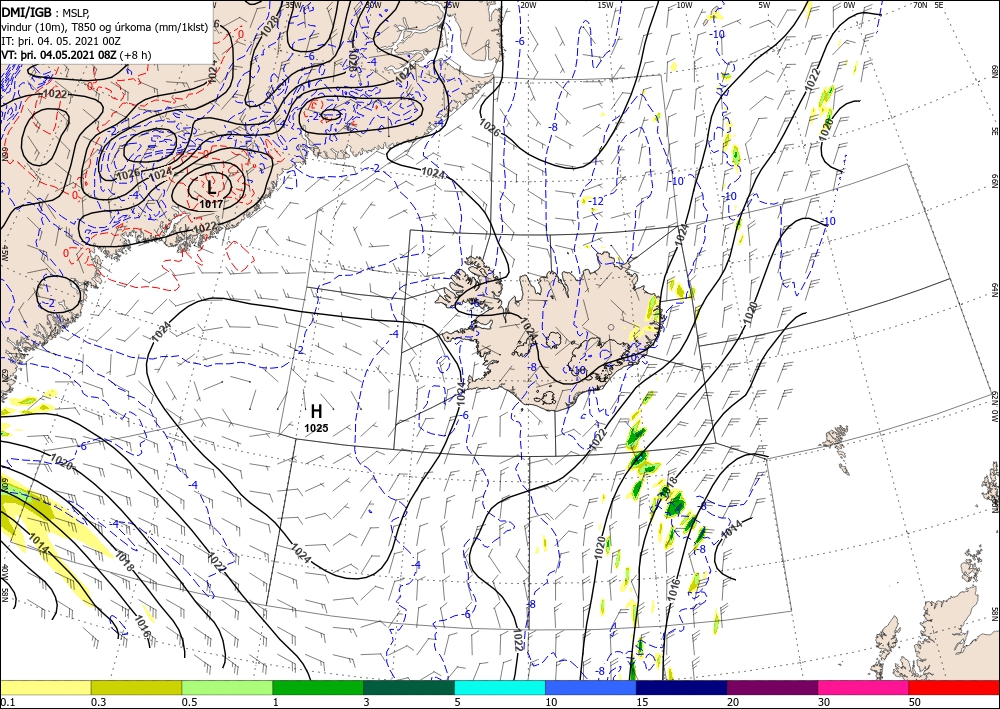Image resolution: width=1000 pixels, height=709 pixels.
Task: Click the vindur (10m), T850 og úrkoma line
Action: click(x=105, y=27)
